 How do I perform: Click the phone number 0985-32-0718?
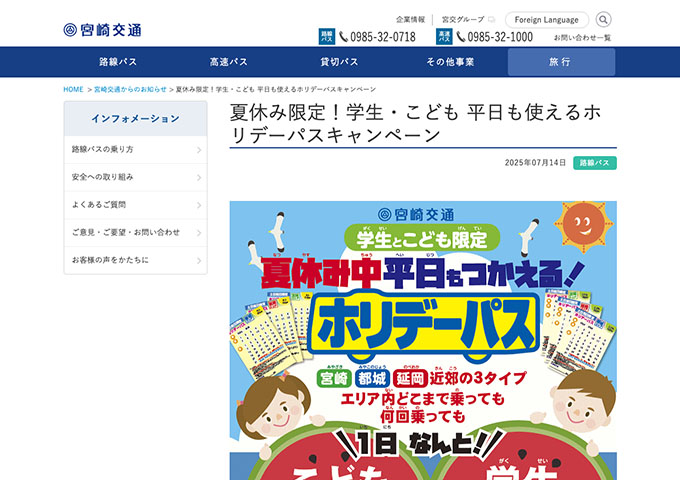[383, 37]
